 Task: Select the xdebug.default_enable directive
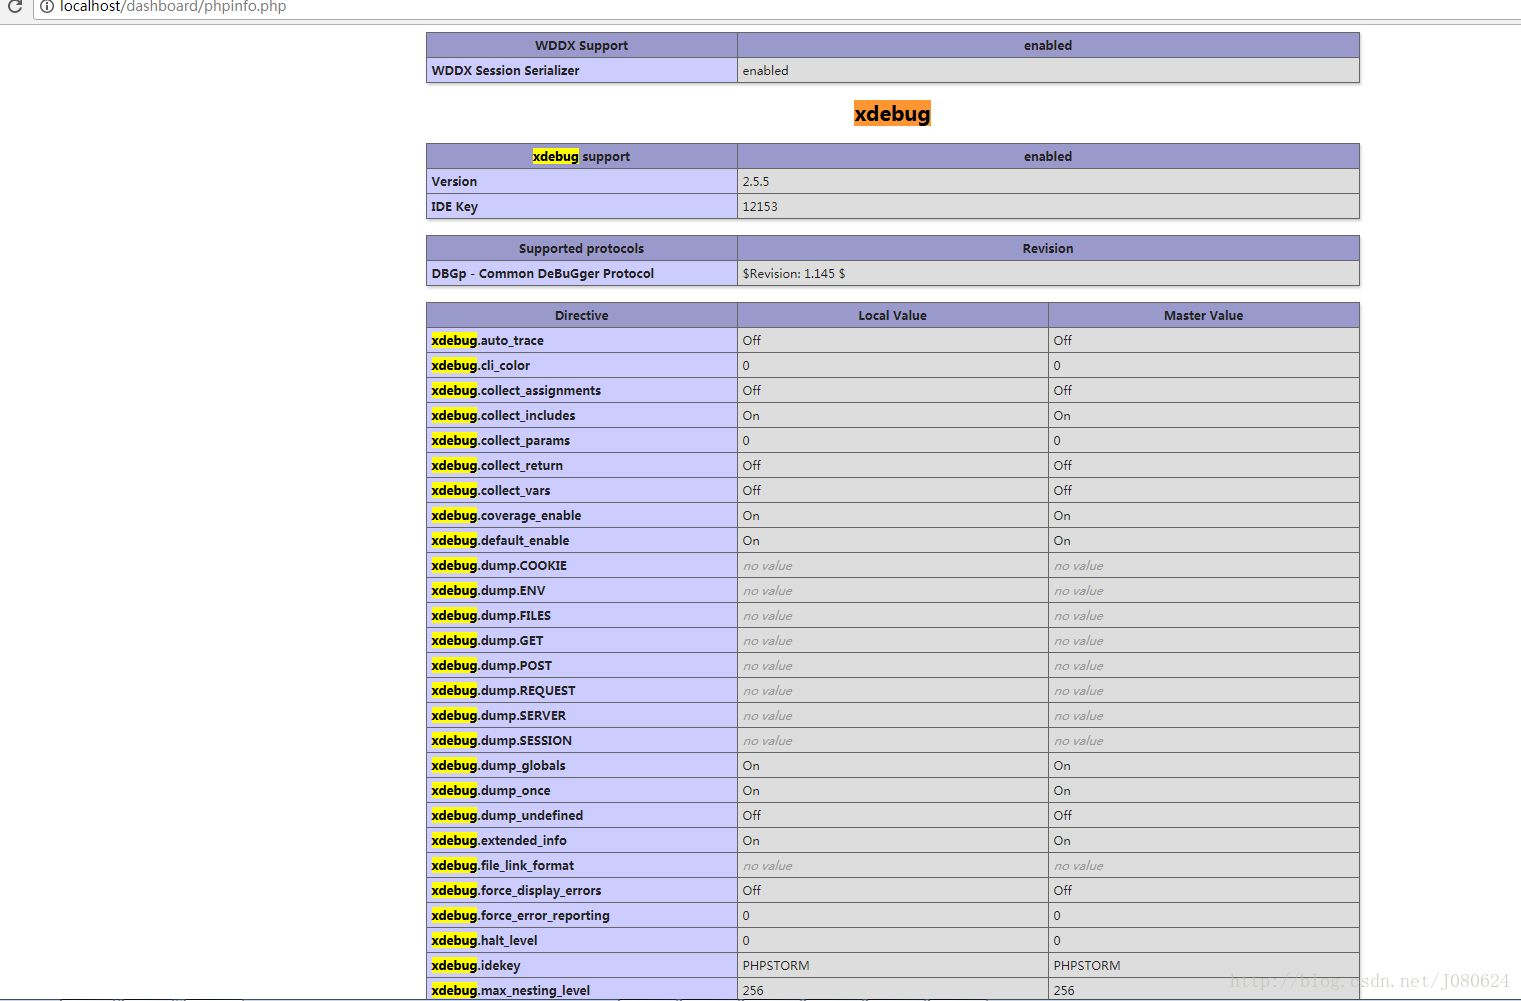582,540
